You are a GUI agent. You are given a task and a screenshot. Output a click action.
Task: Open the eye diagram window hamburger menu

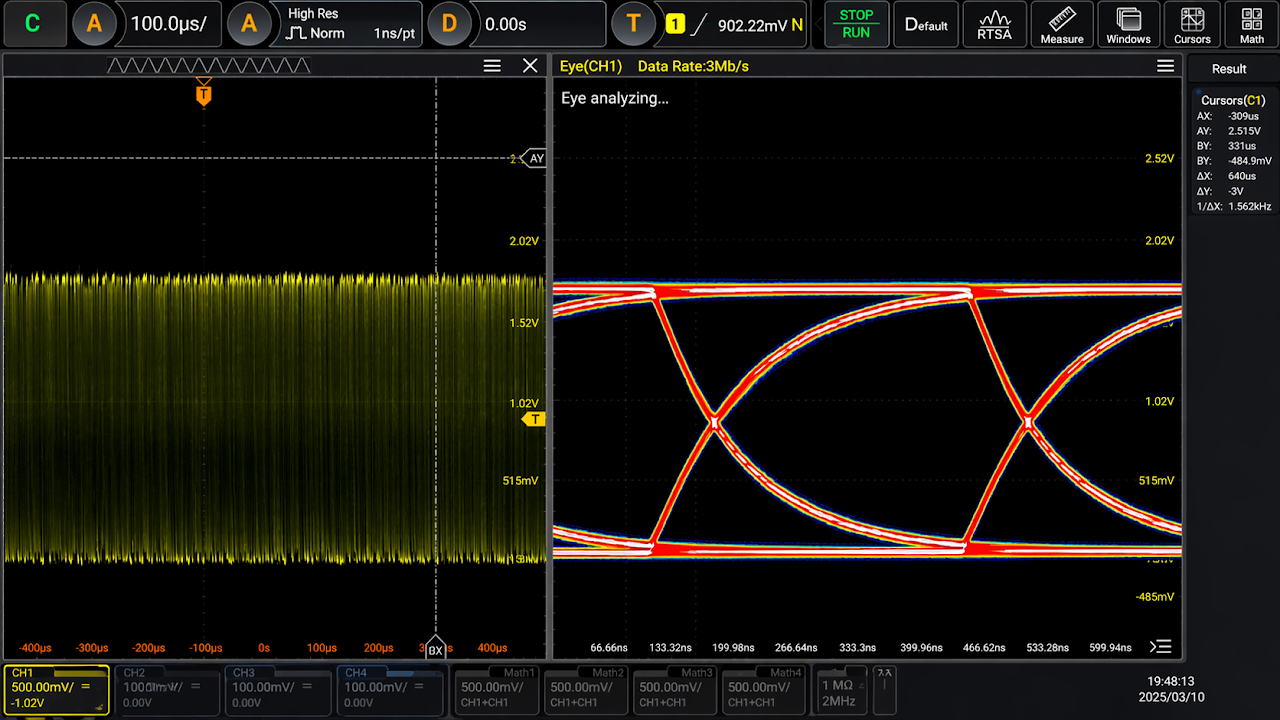[1165, 66]
